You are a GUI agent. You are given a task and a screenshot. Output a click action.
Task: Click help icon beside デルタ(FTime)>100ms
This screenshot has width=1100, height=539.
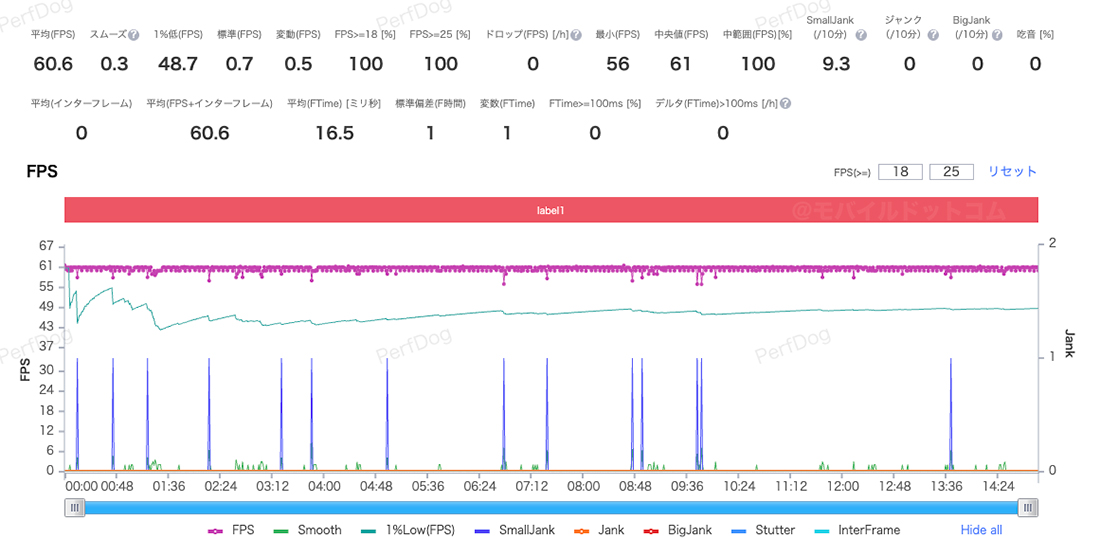click(786, 104)
